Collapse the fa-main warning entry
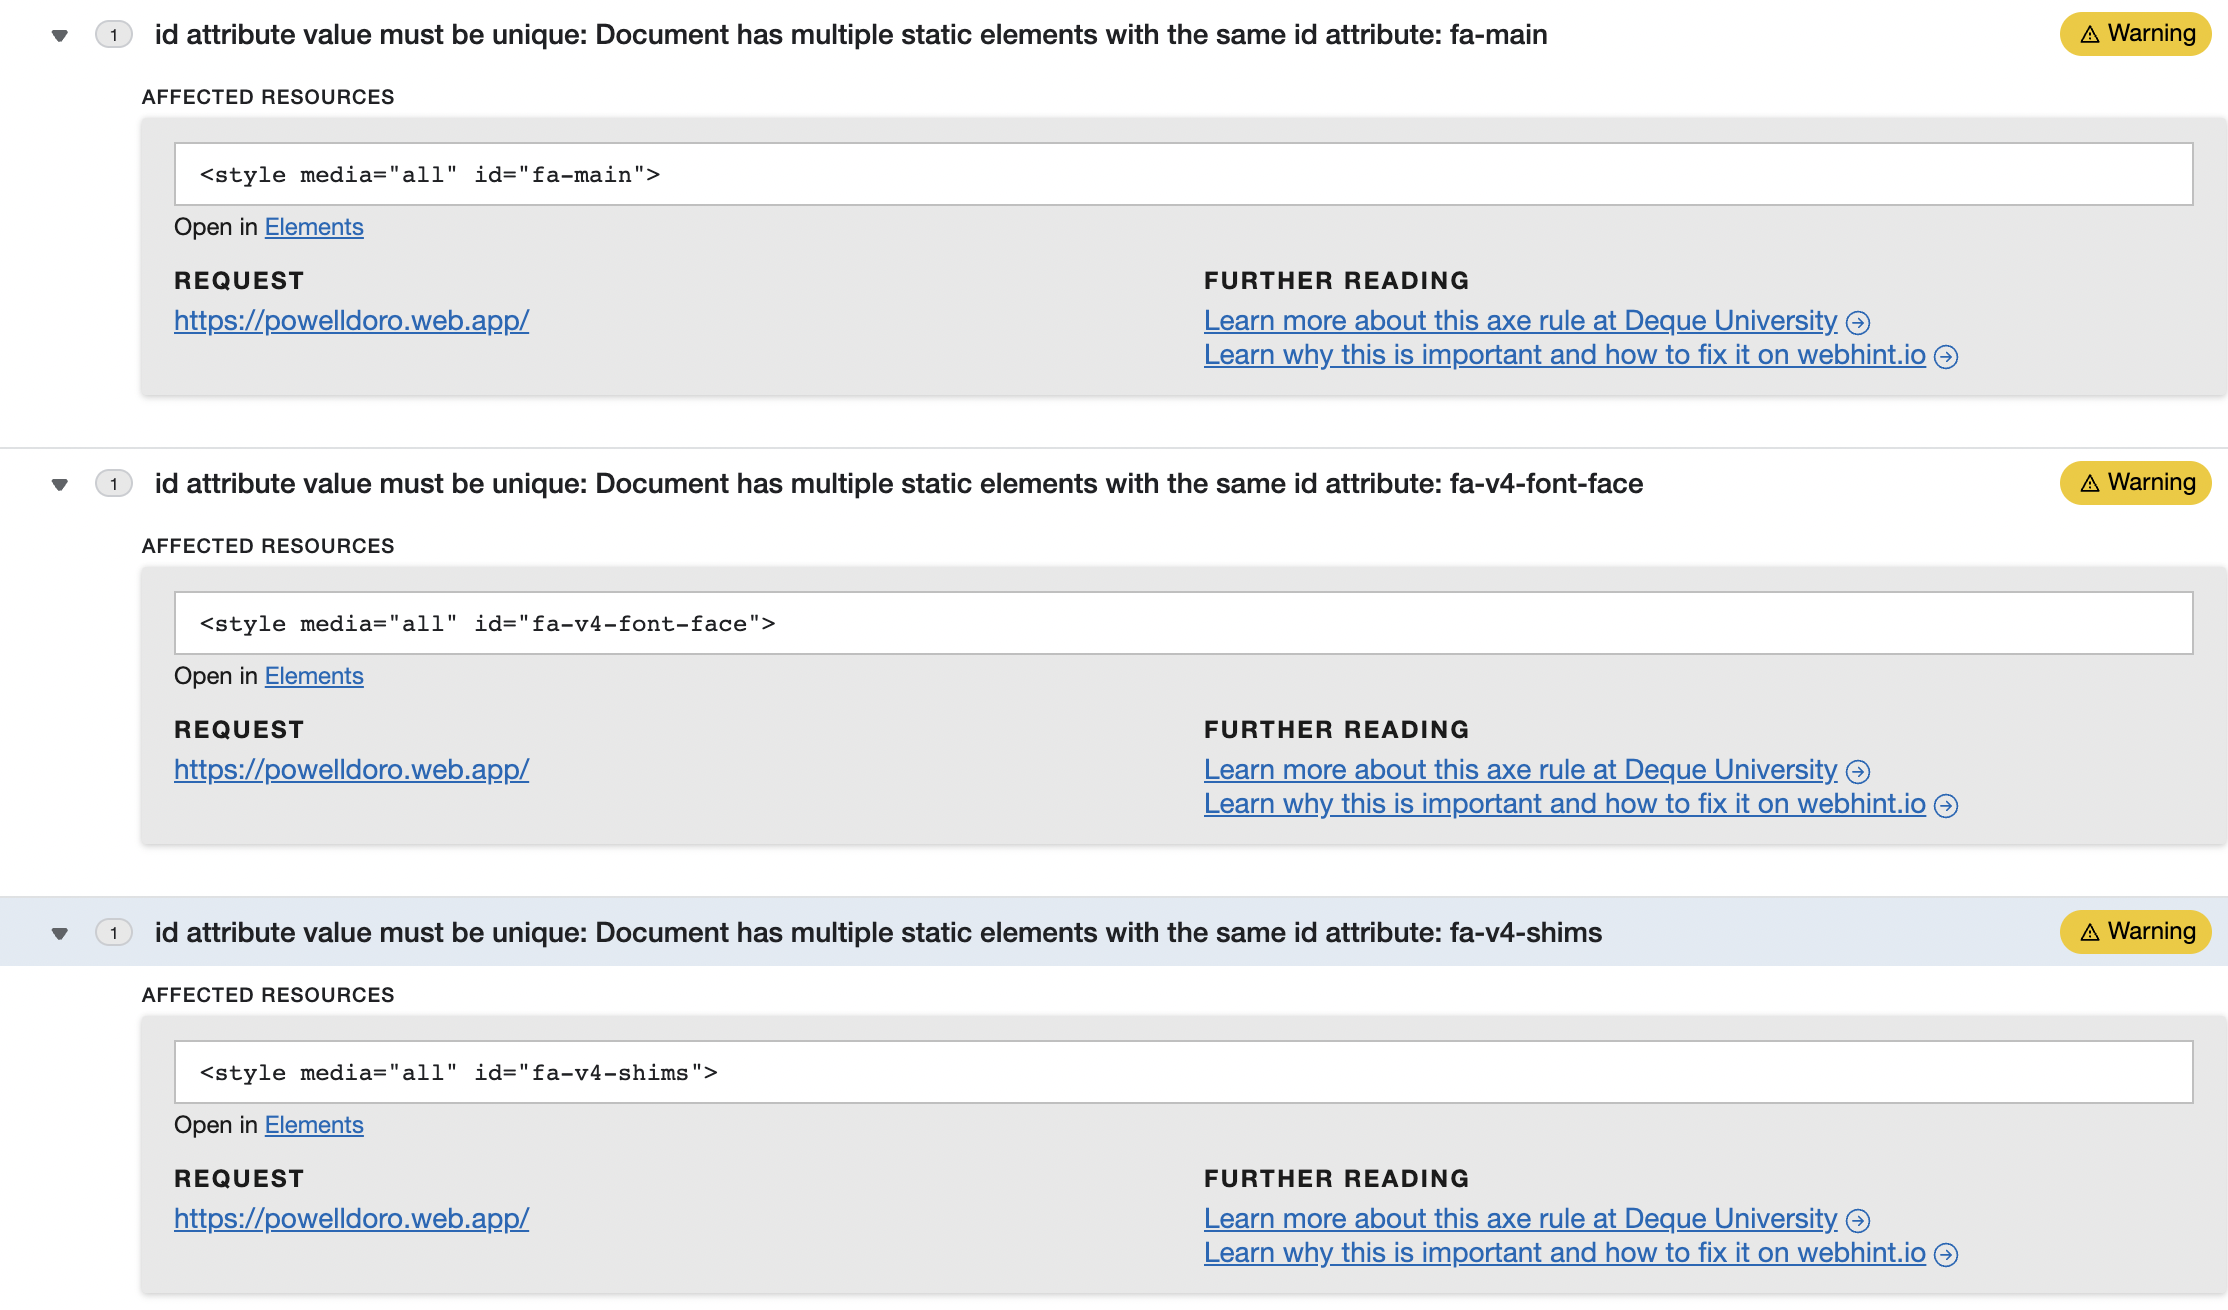 (x=59, y=35)
